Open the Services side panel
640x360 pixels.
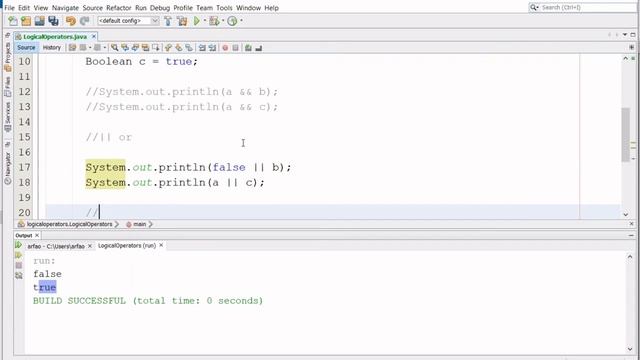pos(7,117)
